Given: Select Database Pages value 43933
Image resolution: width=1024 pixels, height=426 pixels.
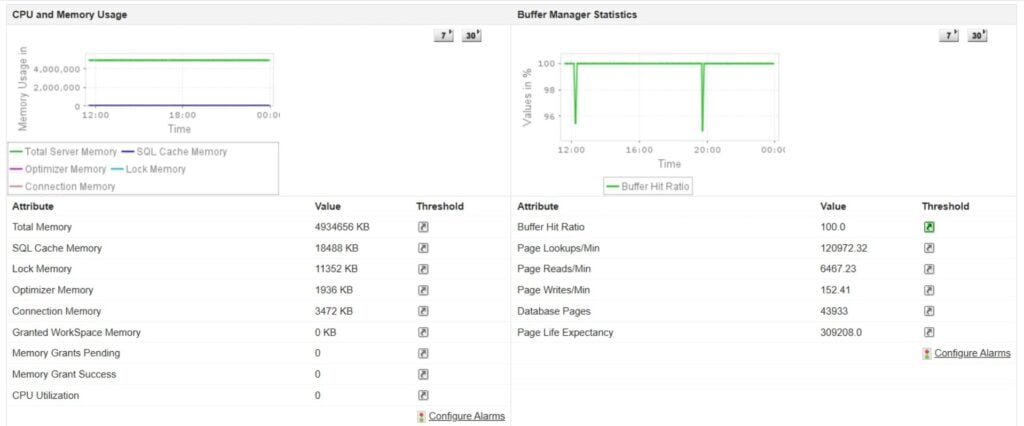Looking at the screenshot, I should click(x=834, y=311).
